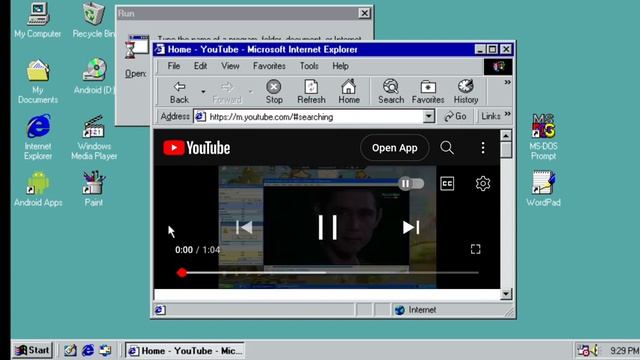Screen dimensions: 640x360
Task: Open the Tools menu
Action: point(309,66)
